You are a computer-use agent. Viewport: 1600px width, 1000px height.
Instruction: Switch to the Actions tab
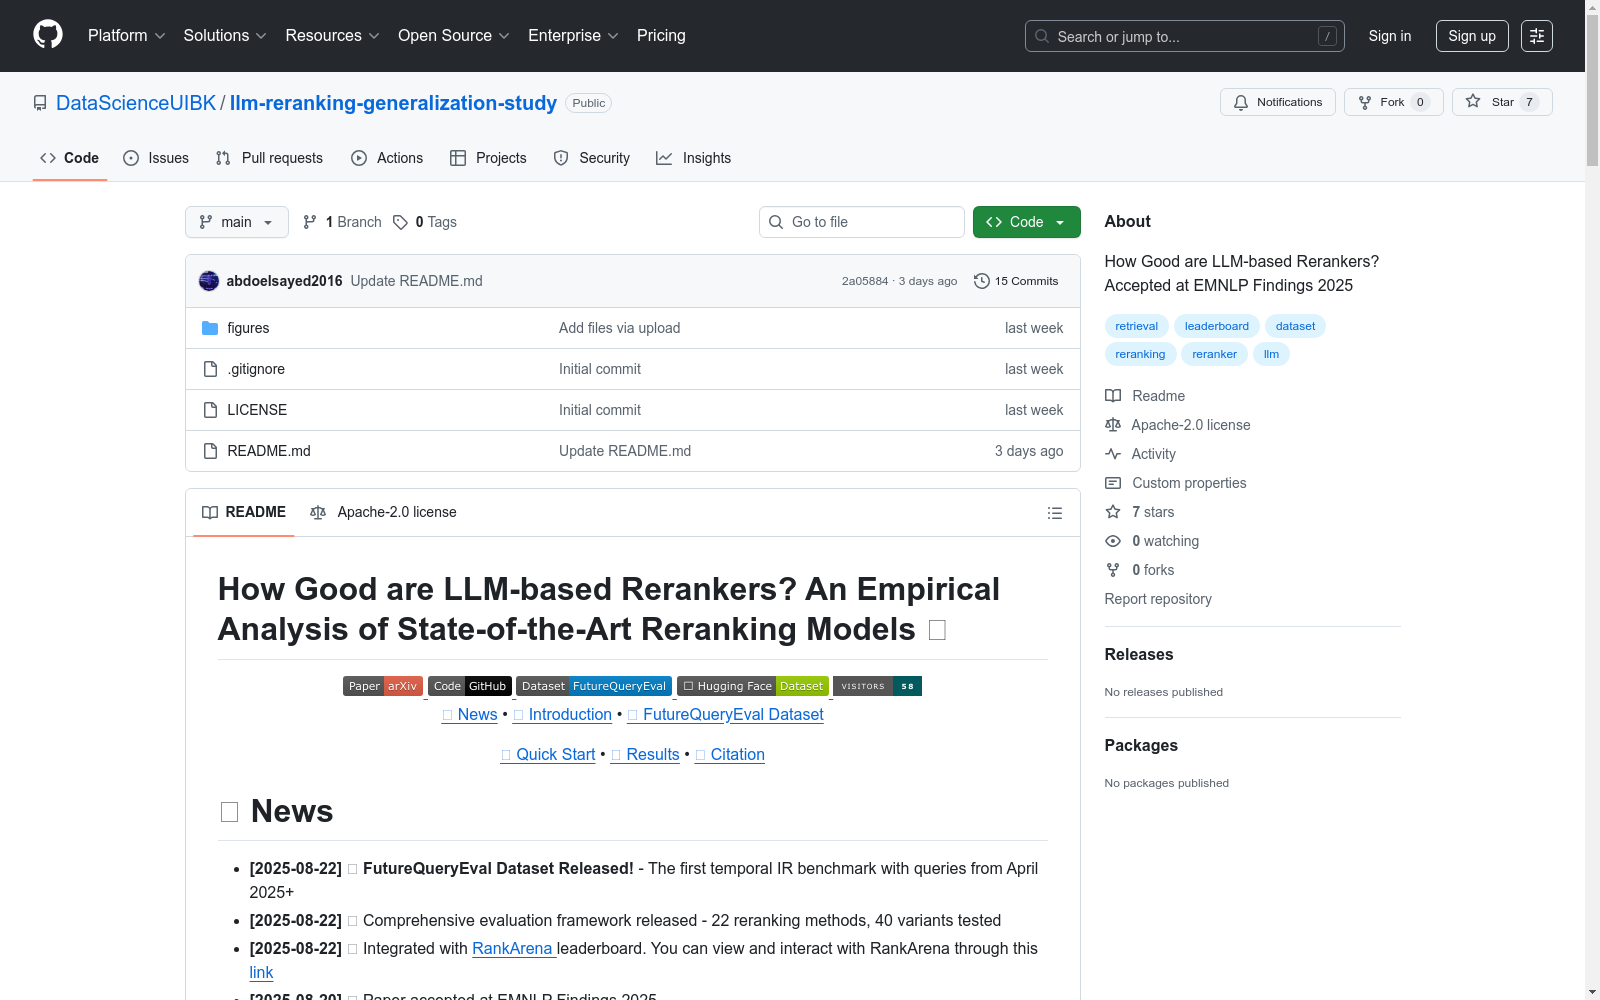click(387, 158)
